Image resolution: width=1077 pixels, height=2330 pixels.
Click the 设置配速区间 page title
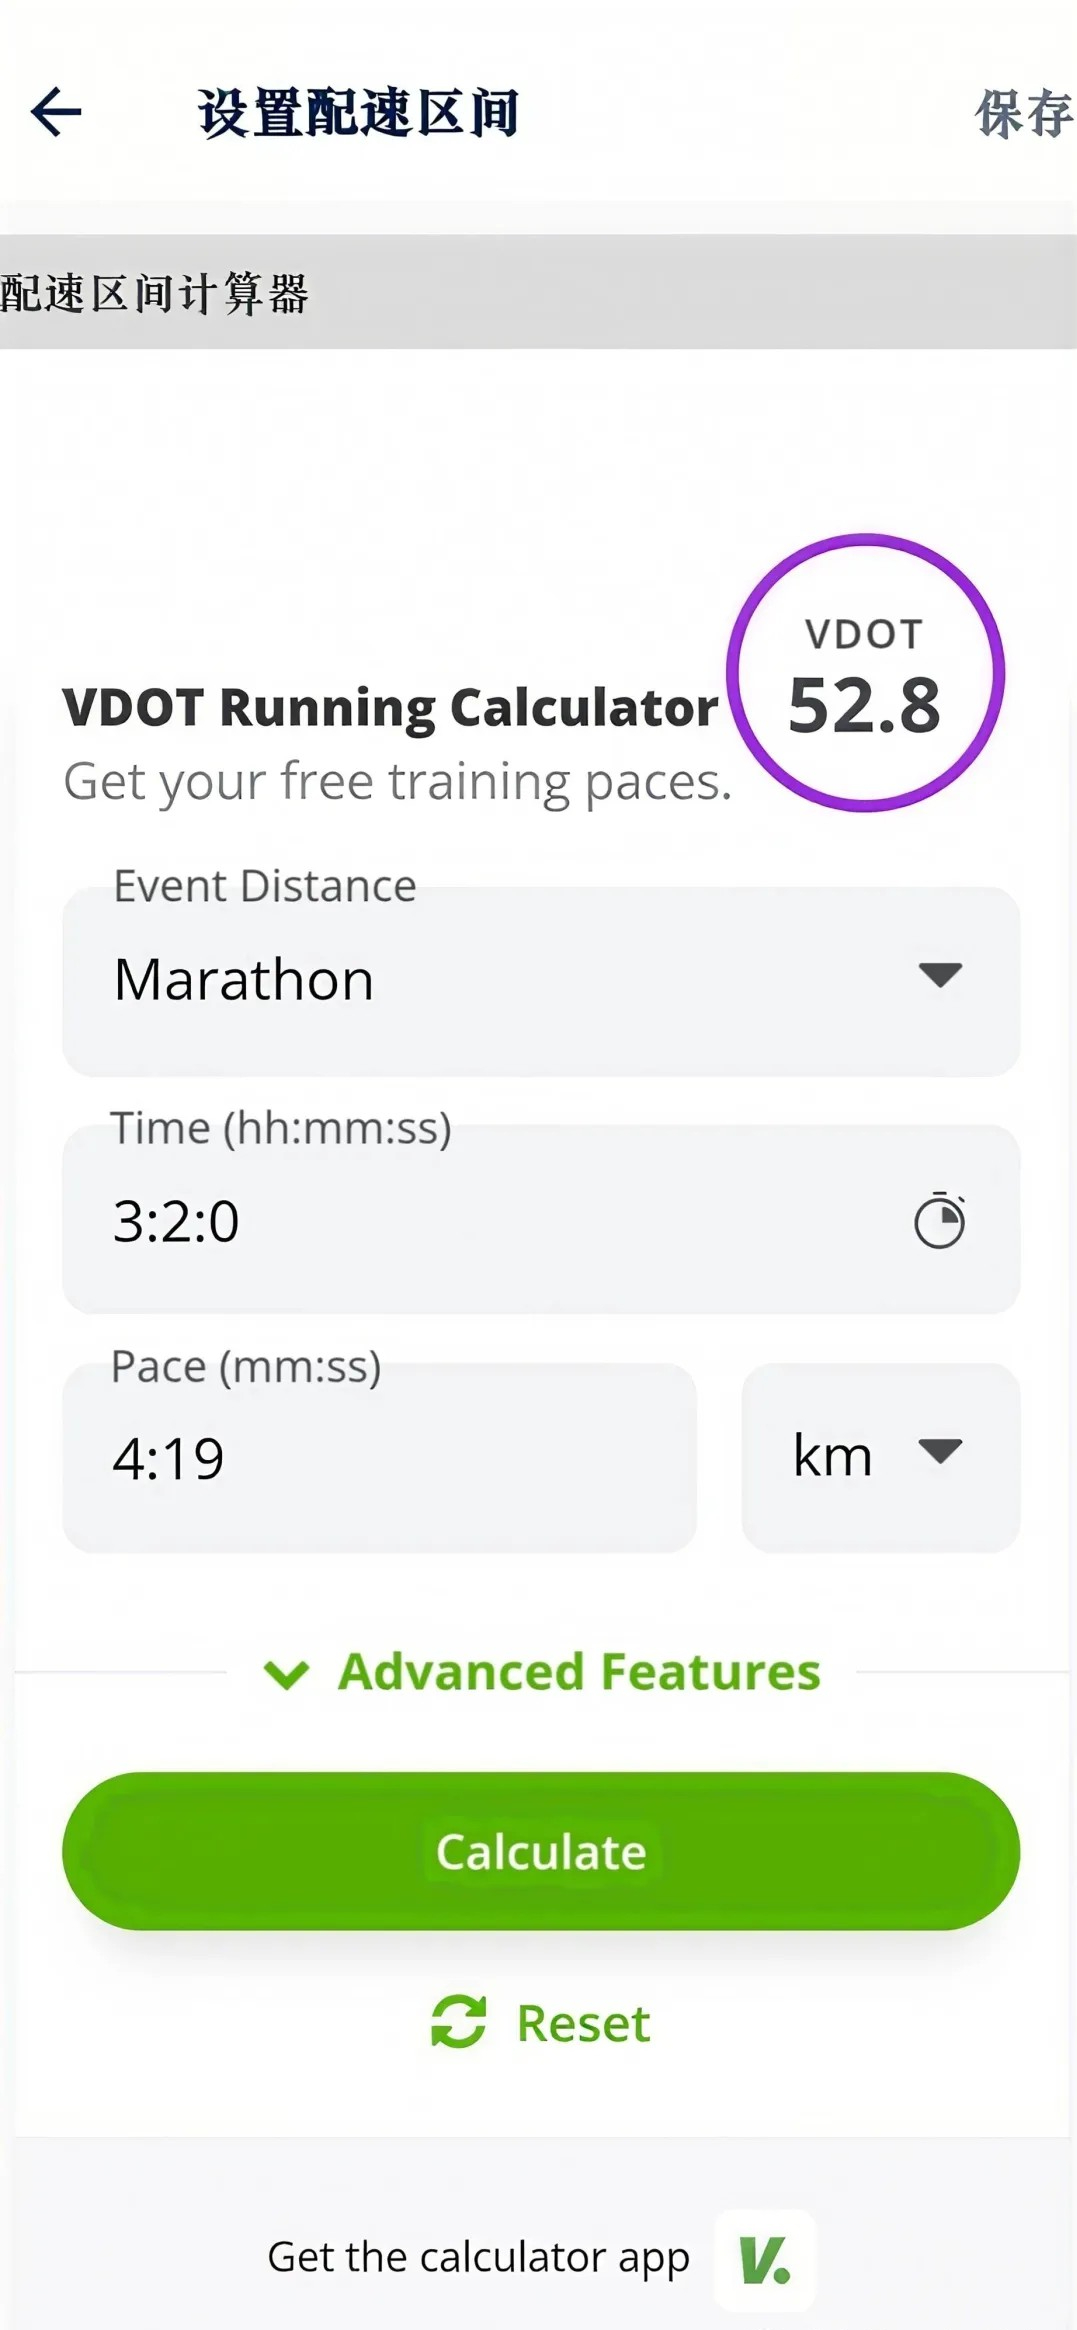(x=358, y=112)
